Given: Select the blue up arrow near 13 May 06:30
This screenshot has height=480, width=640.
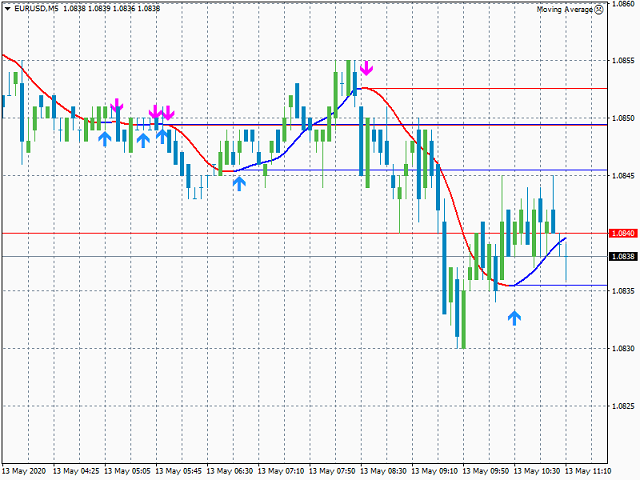Looking at the screenshot, I should [x=239, y=183].
